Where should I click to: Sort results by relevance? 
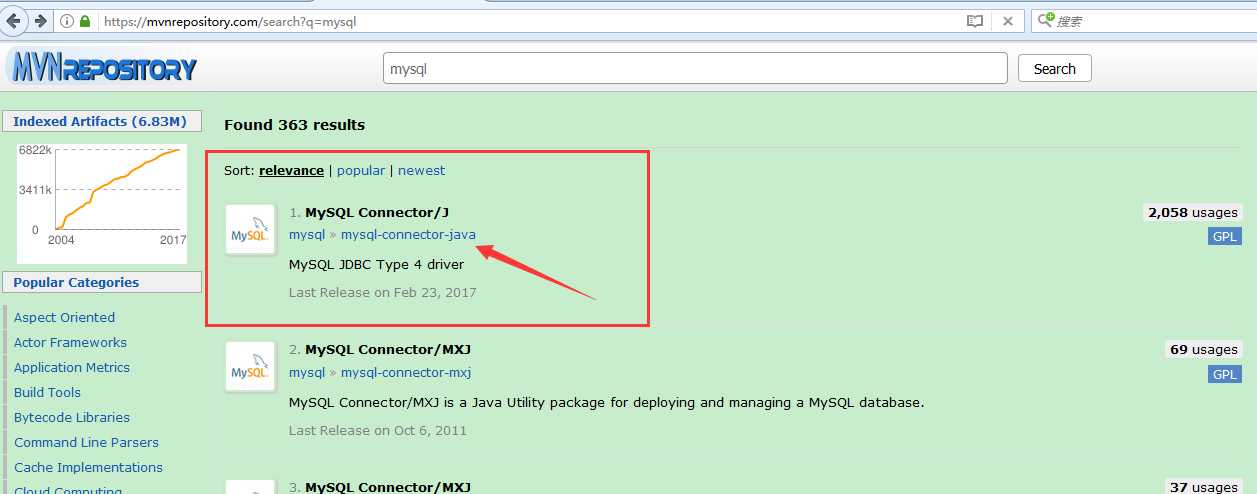tap(291, 170)
